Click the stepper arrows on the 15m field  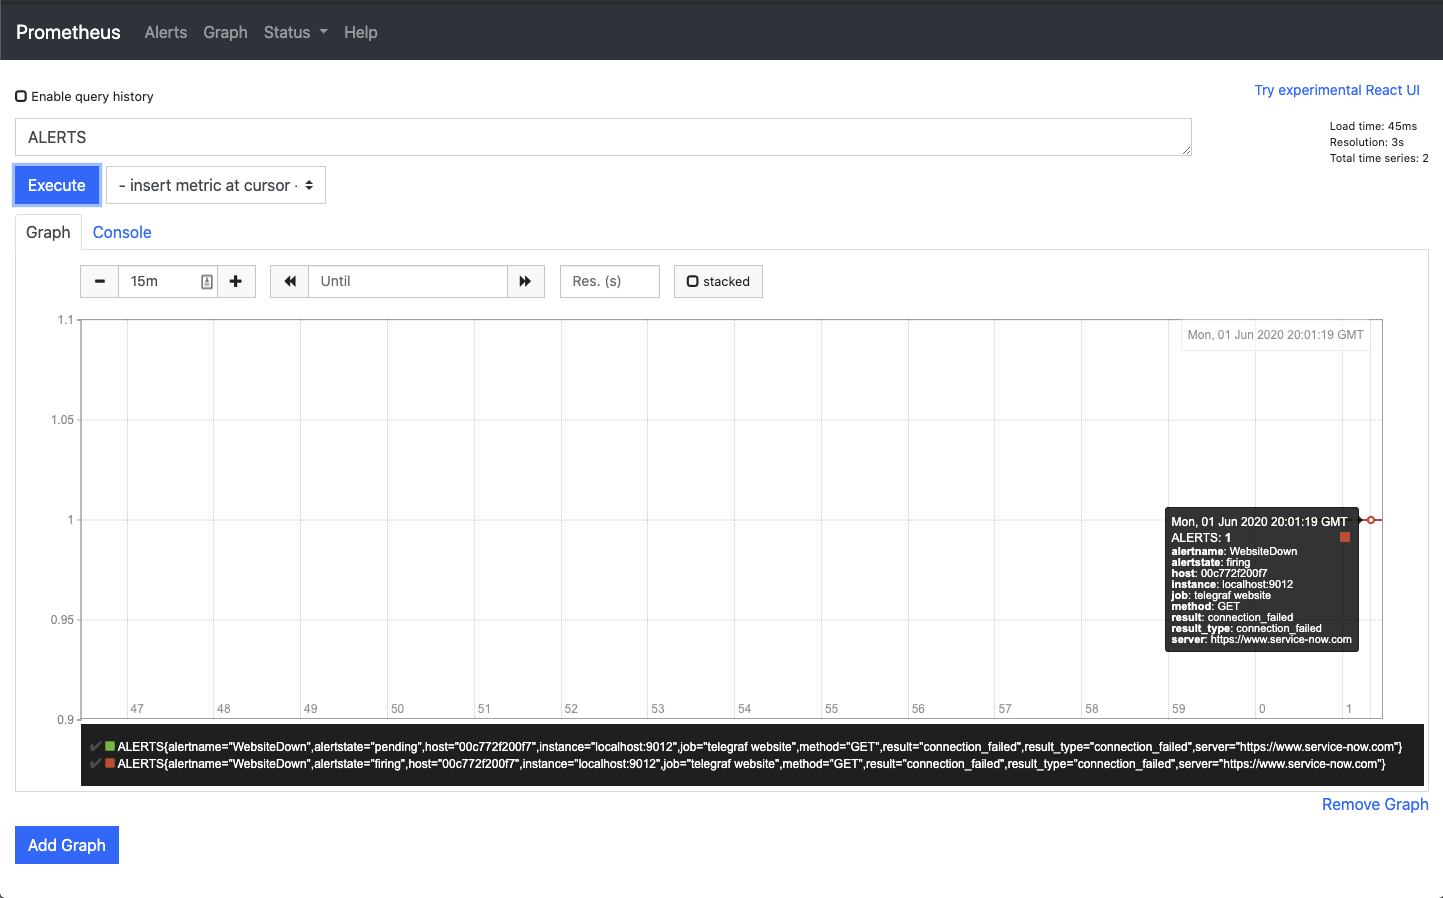point(207,281)
